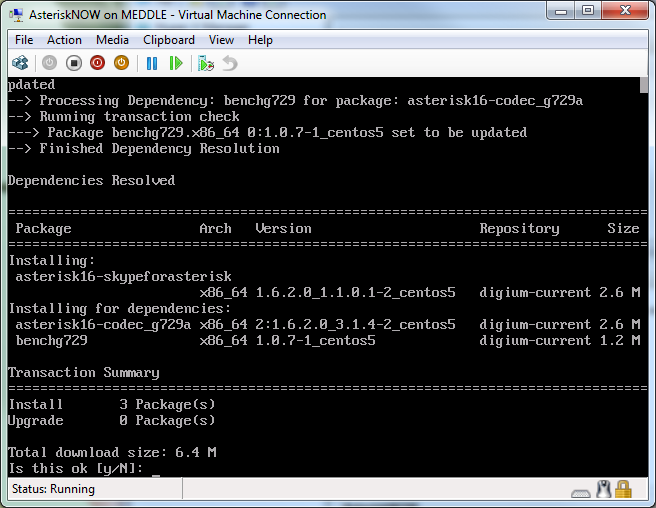The height and width of the screenshot is (508, 656).
Task: Click the padlock security icon in status bar
Action: click(623, 489)
